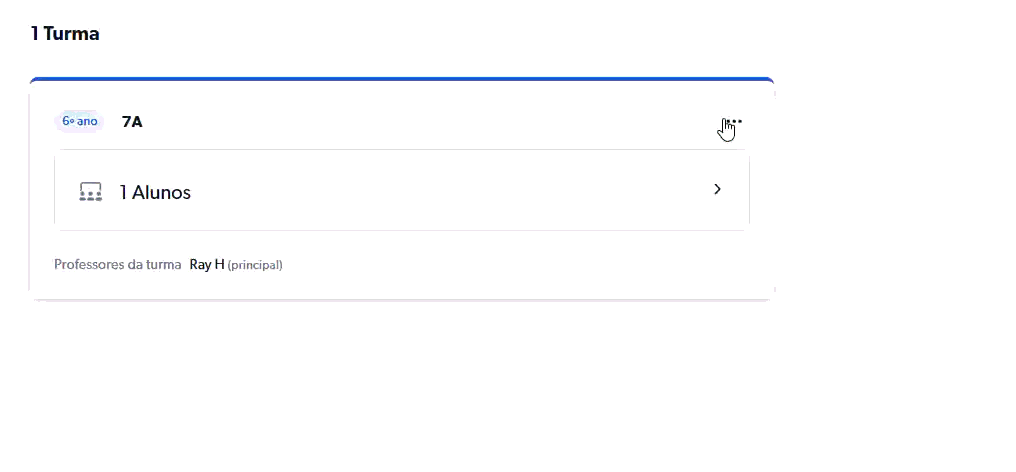Expand the Alunos row with the chevron arrow
1016x472 pixels.
tap(717, 189)
